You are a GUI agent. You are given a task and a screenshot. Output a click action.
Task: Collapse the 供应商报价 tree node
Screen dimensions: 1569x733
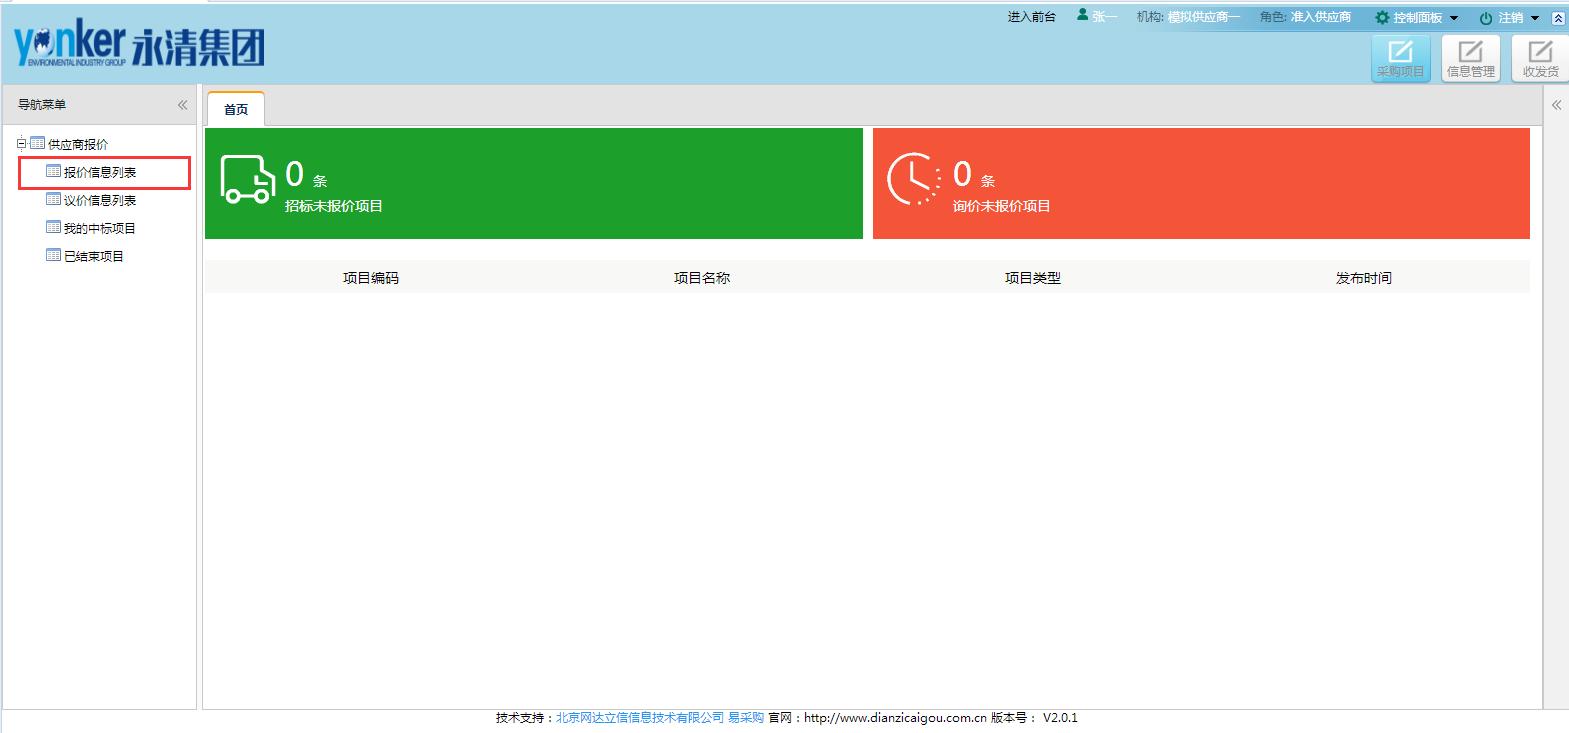tap(22, 144)
